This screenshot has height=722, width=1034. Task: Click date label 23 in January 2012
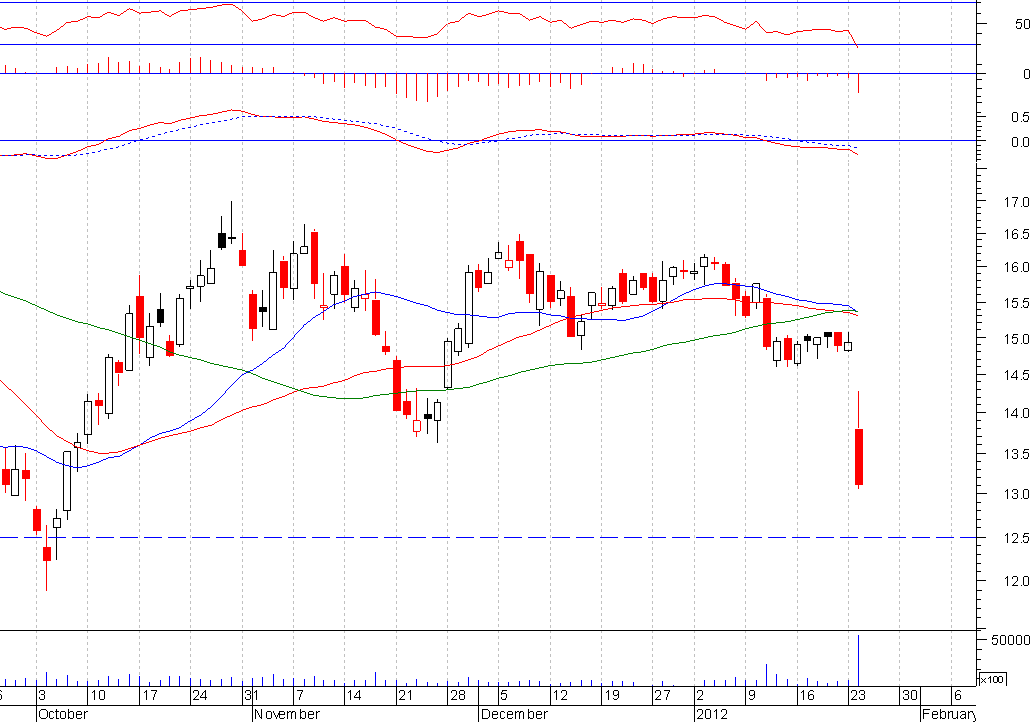[857, 695]
